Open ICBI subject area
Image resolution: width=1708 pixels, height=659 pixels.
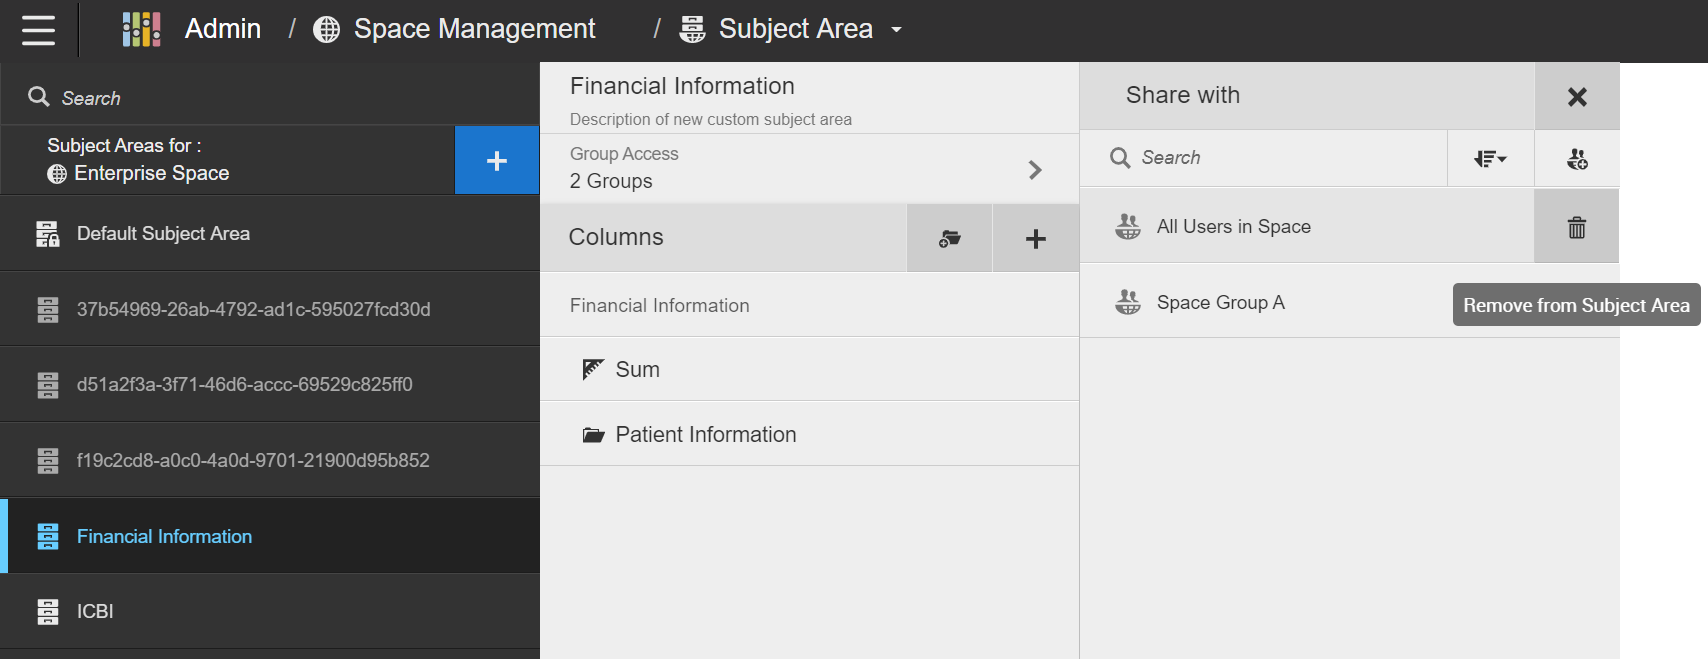pos(95,612)
